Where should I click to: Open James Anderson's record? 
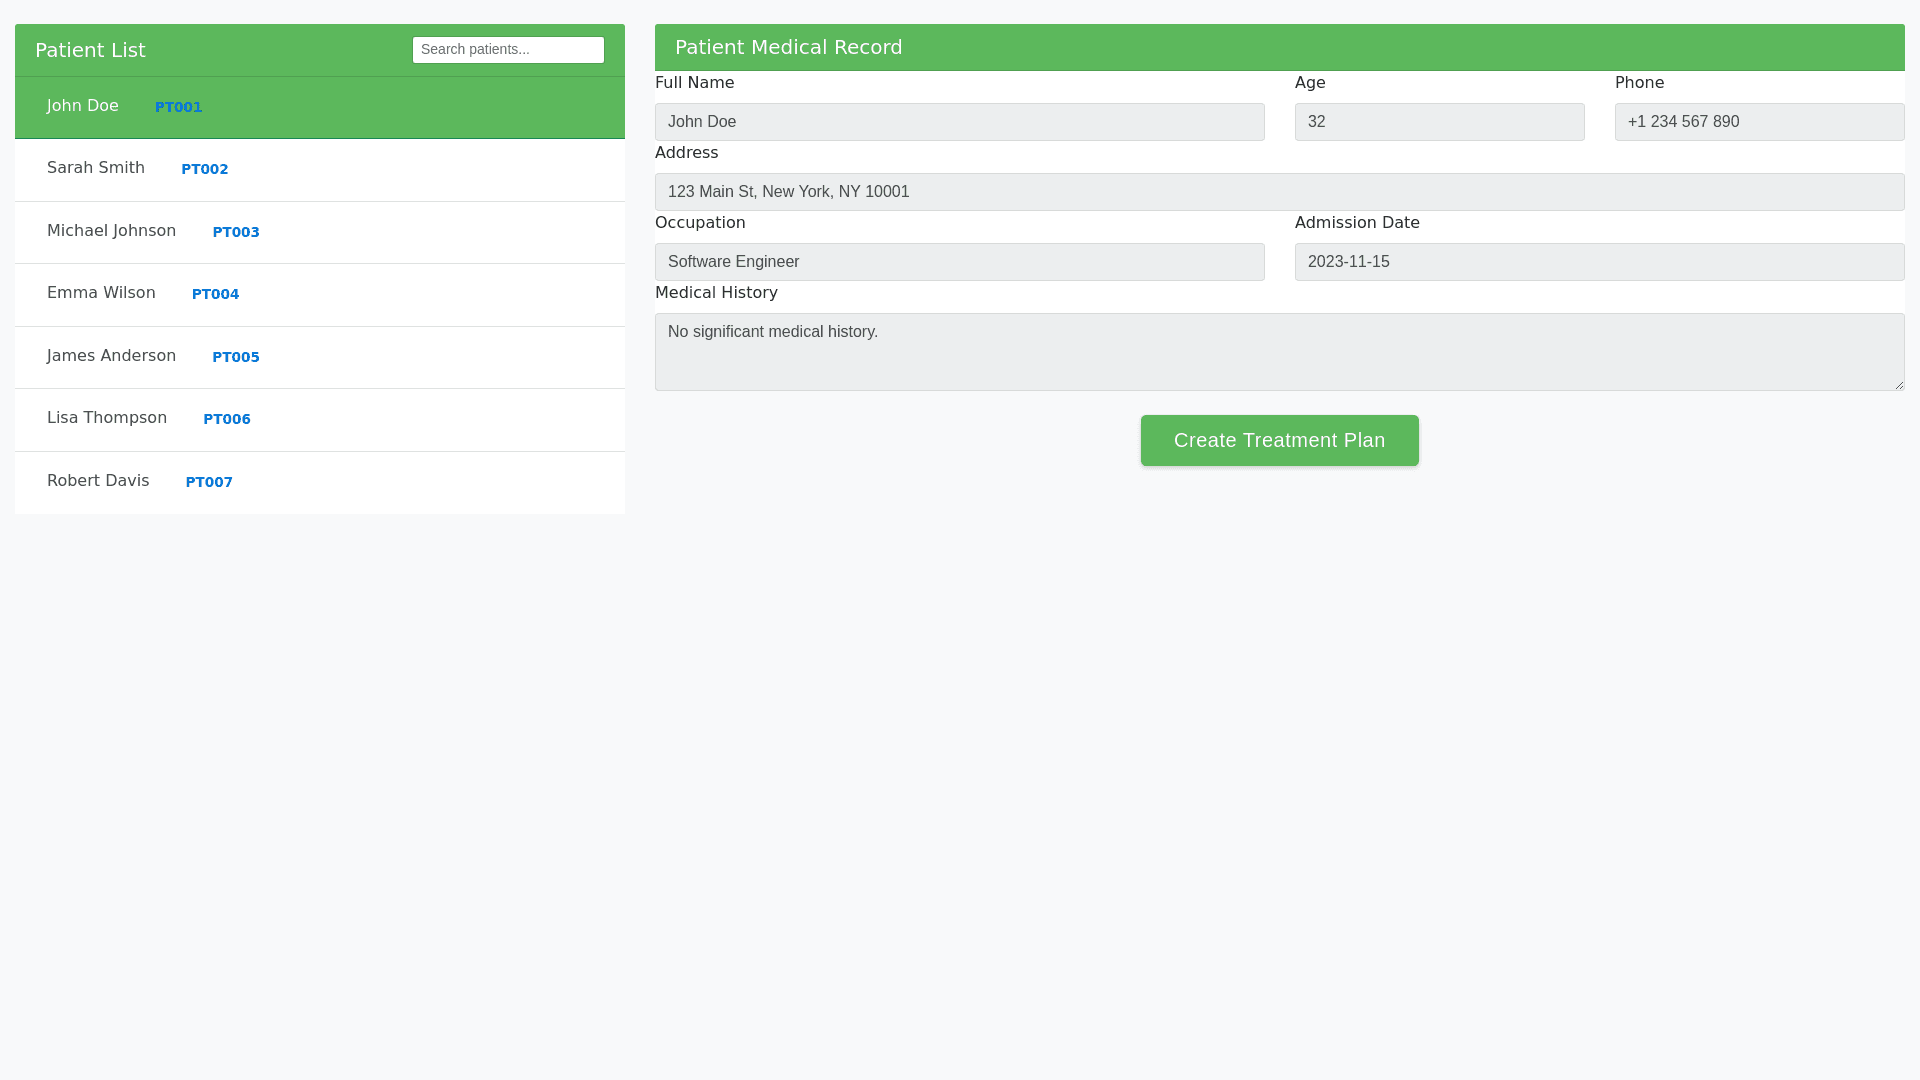pos(111,356)
